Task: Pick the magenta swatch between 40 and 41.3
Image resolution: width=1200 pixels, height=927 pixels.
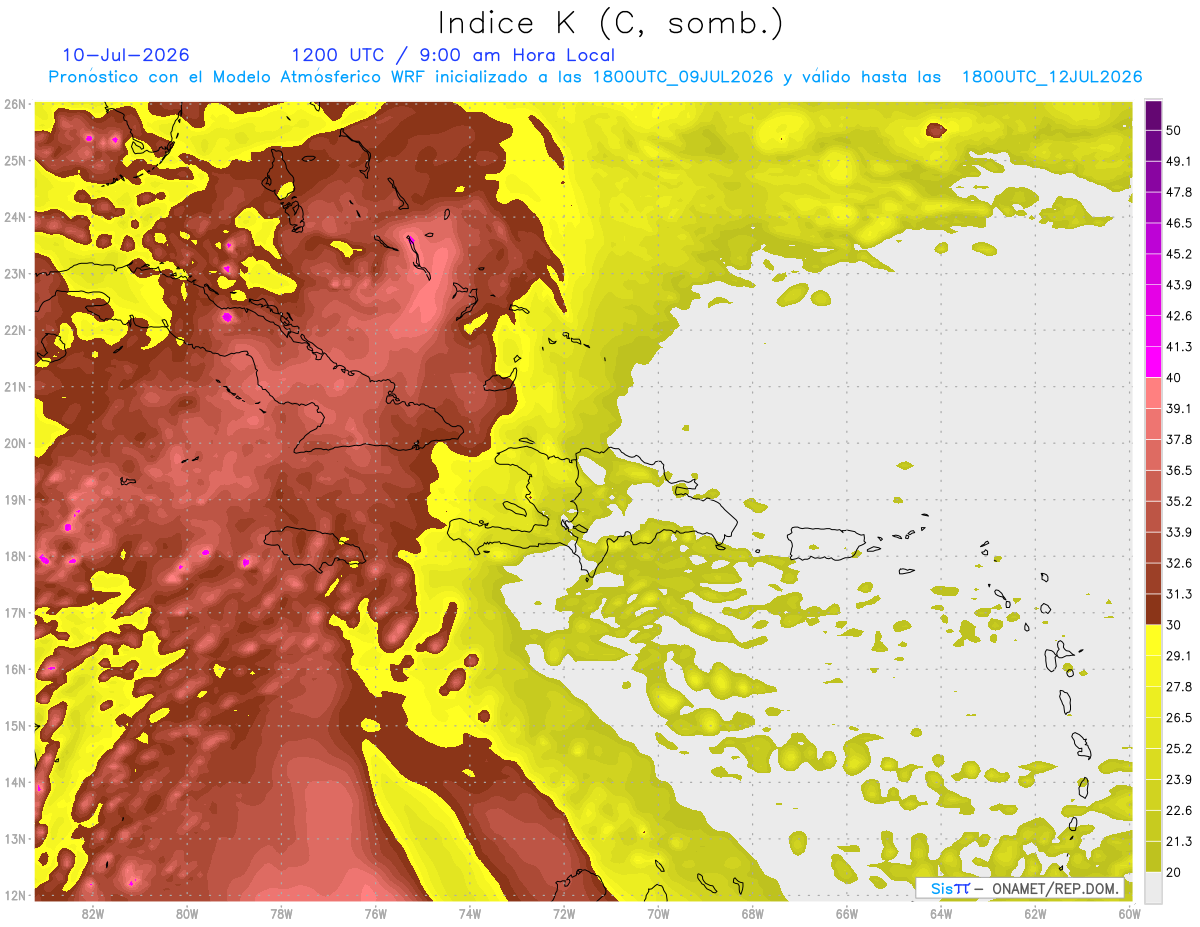Action: pos(1153,362)
